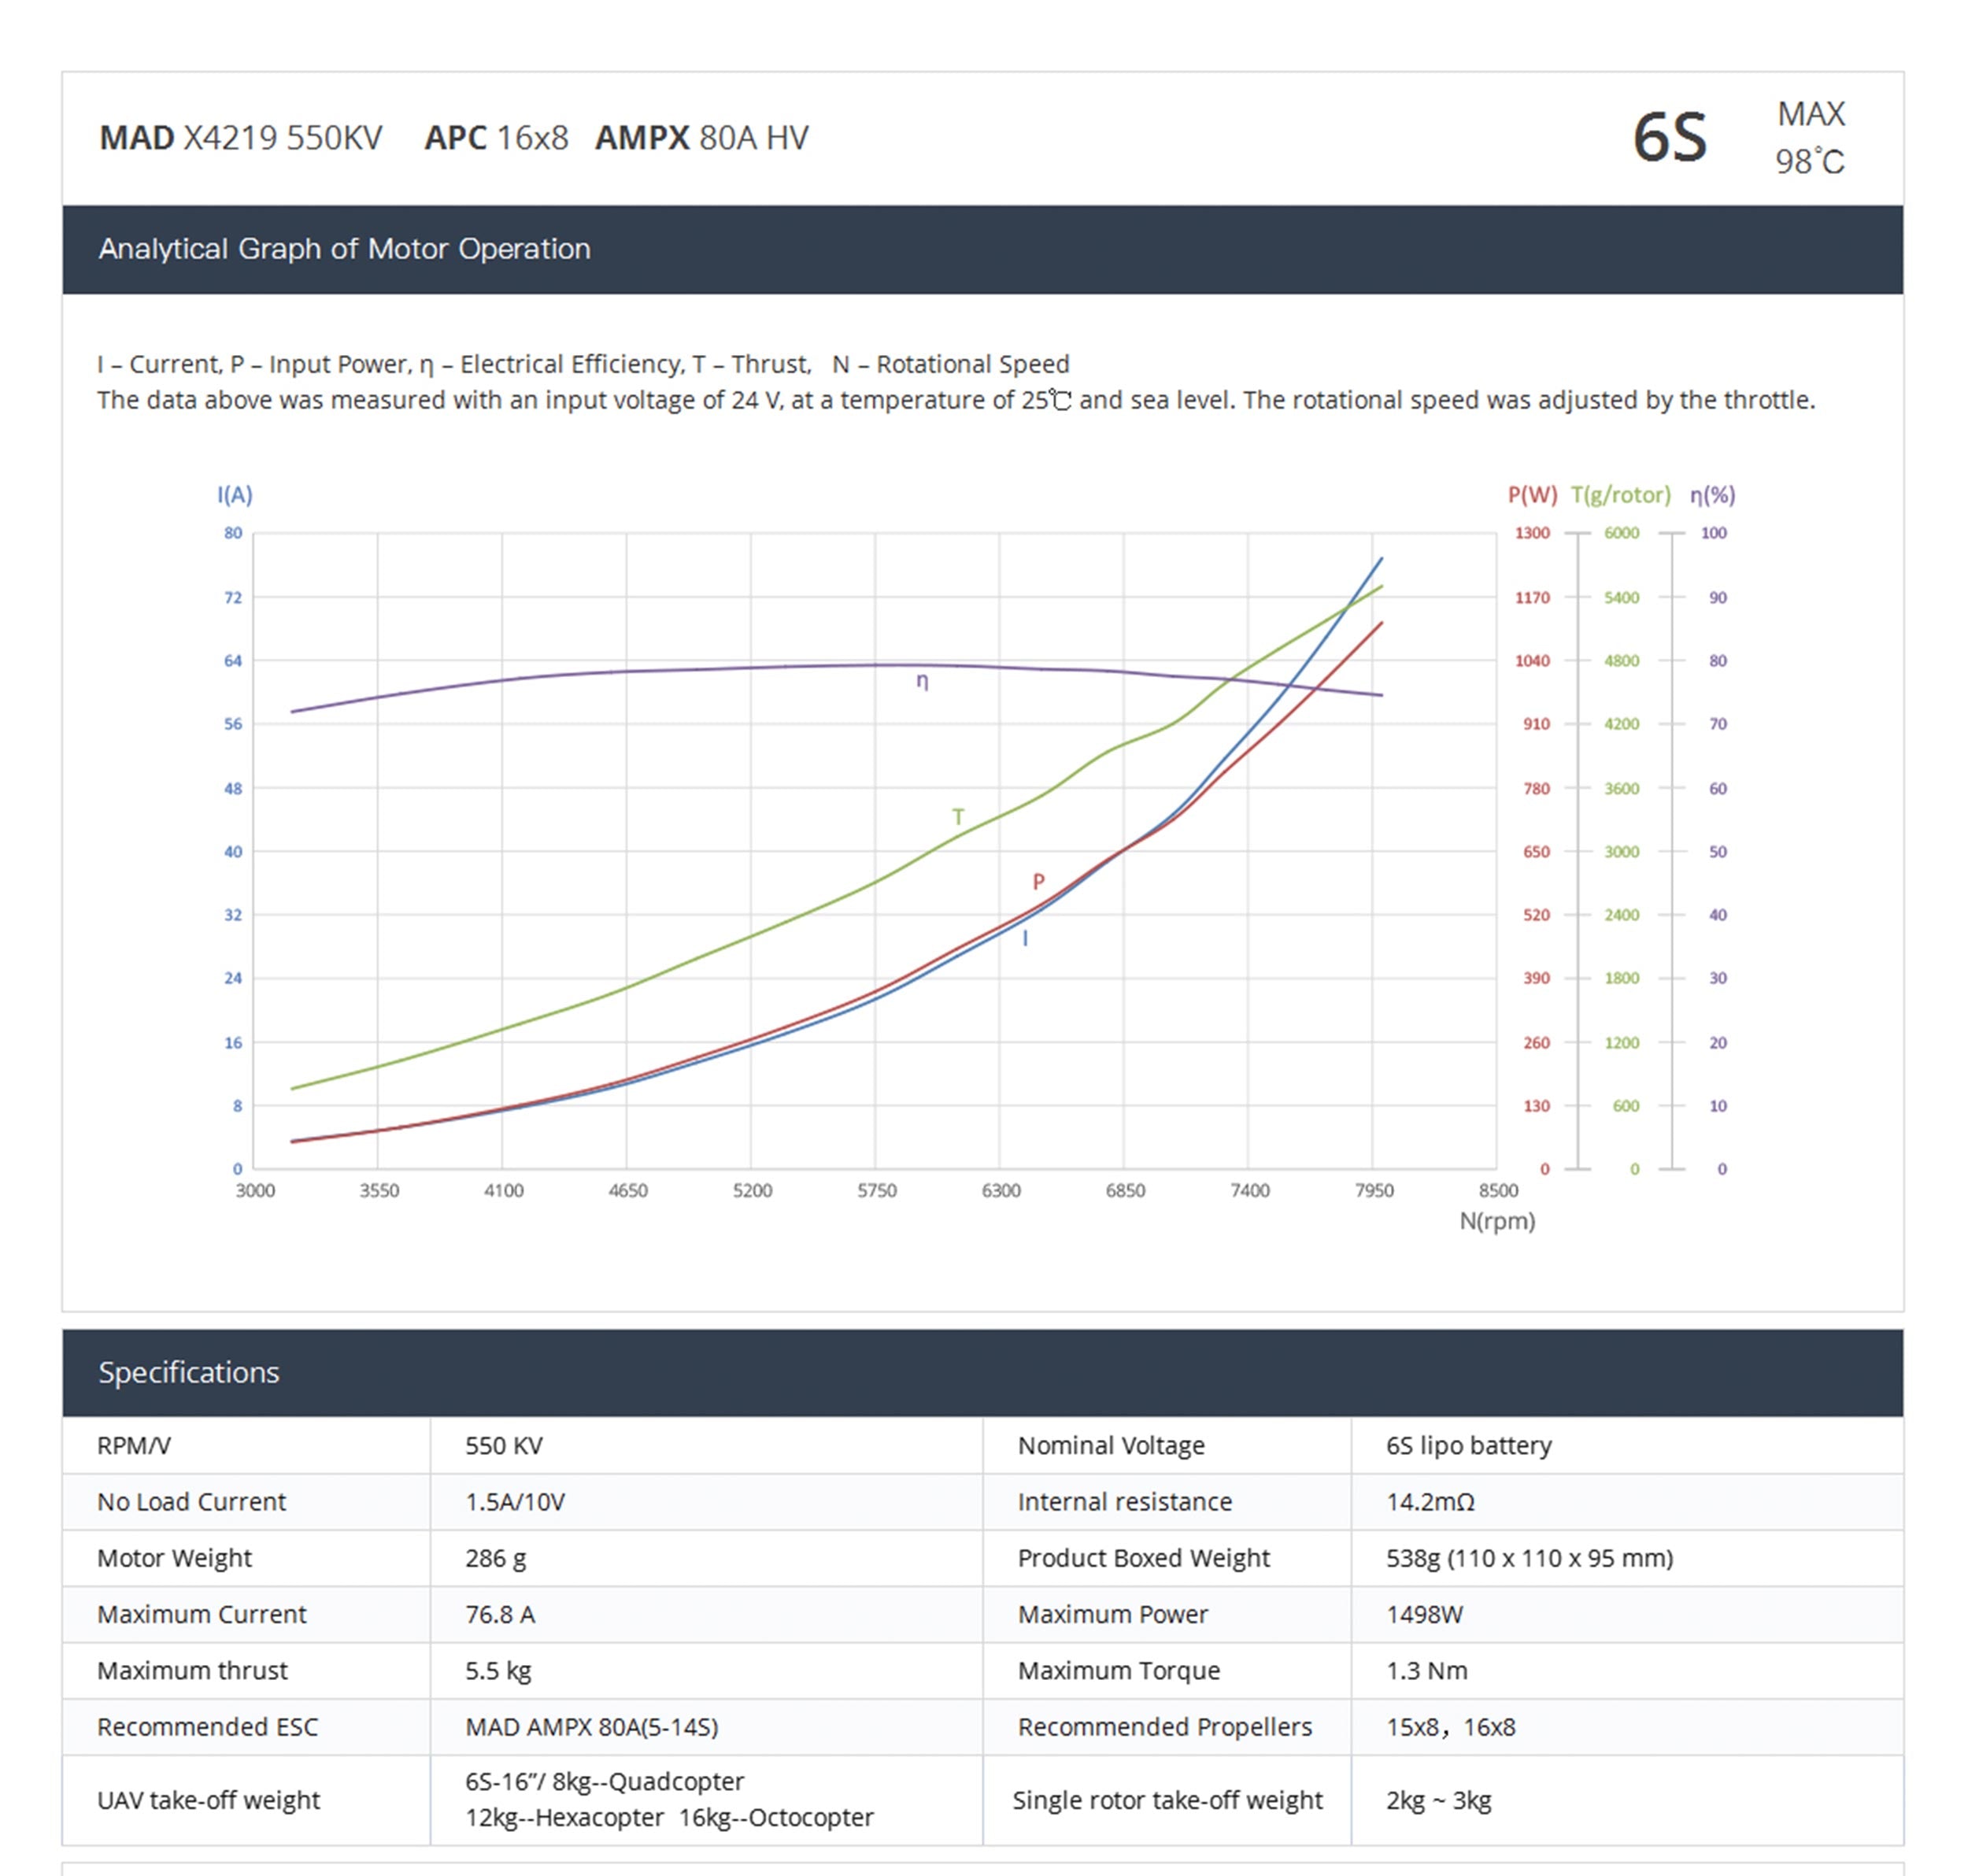The height and width of the screenshot is (1876, 1968).
Task: Click the '1300' power axis tick
Action: point(1532,533)
